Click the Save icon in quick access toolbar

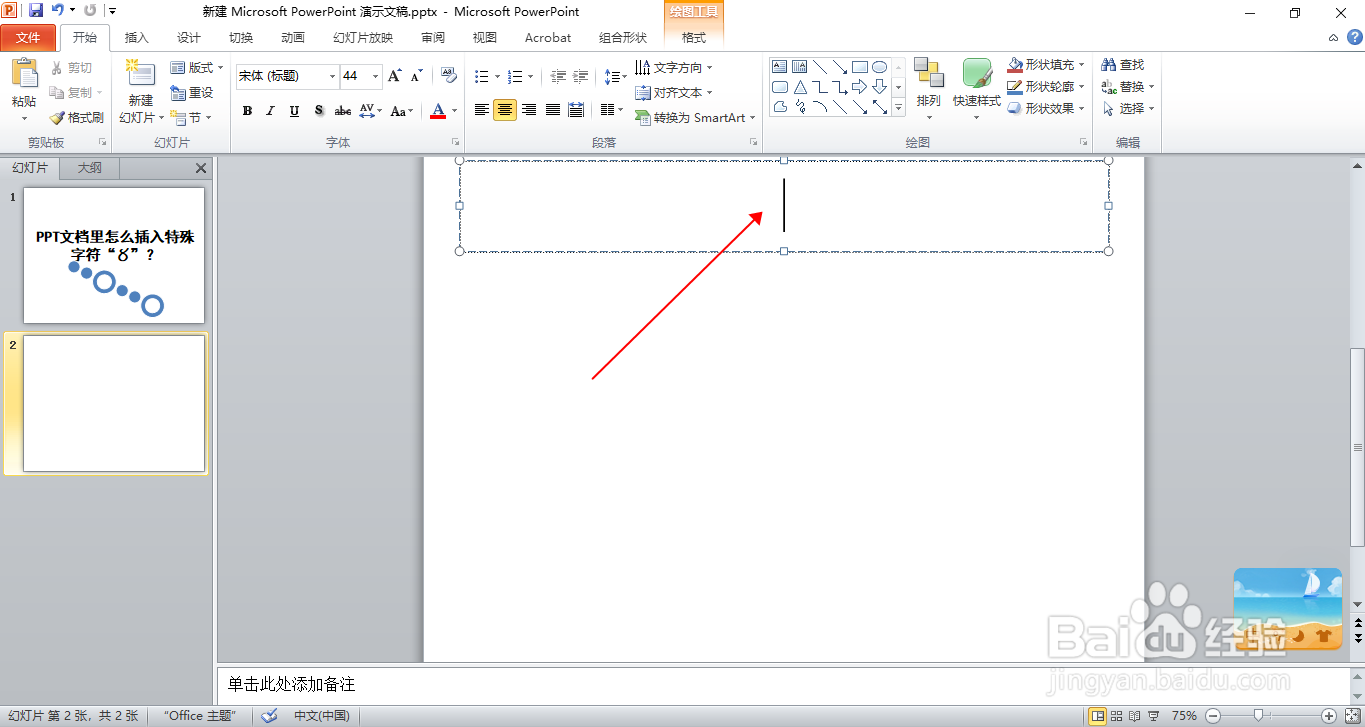[x=36, y=11]
